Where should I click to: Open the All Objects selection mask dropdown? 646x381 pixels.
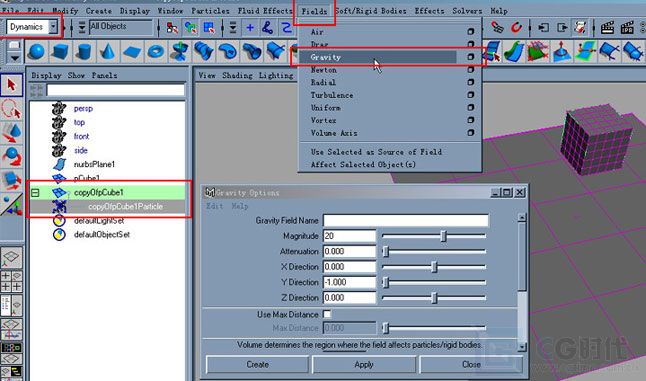[121, 27]
